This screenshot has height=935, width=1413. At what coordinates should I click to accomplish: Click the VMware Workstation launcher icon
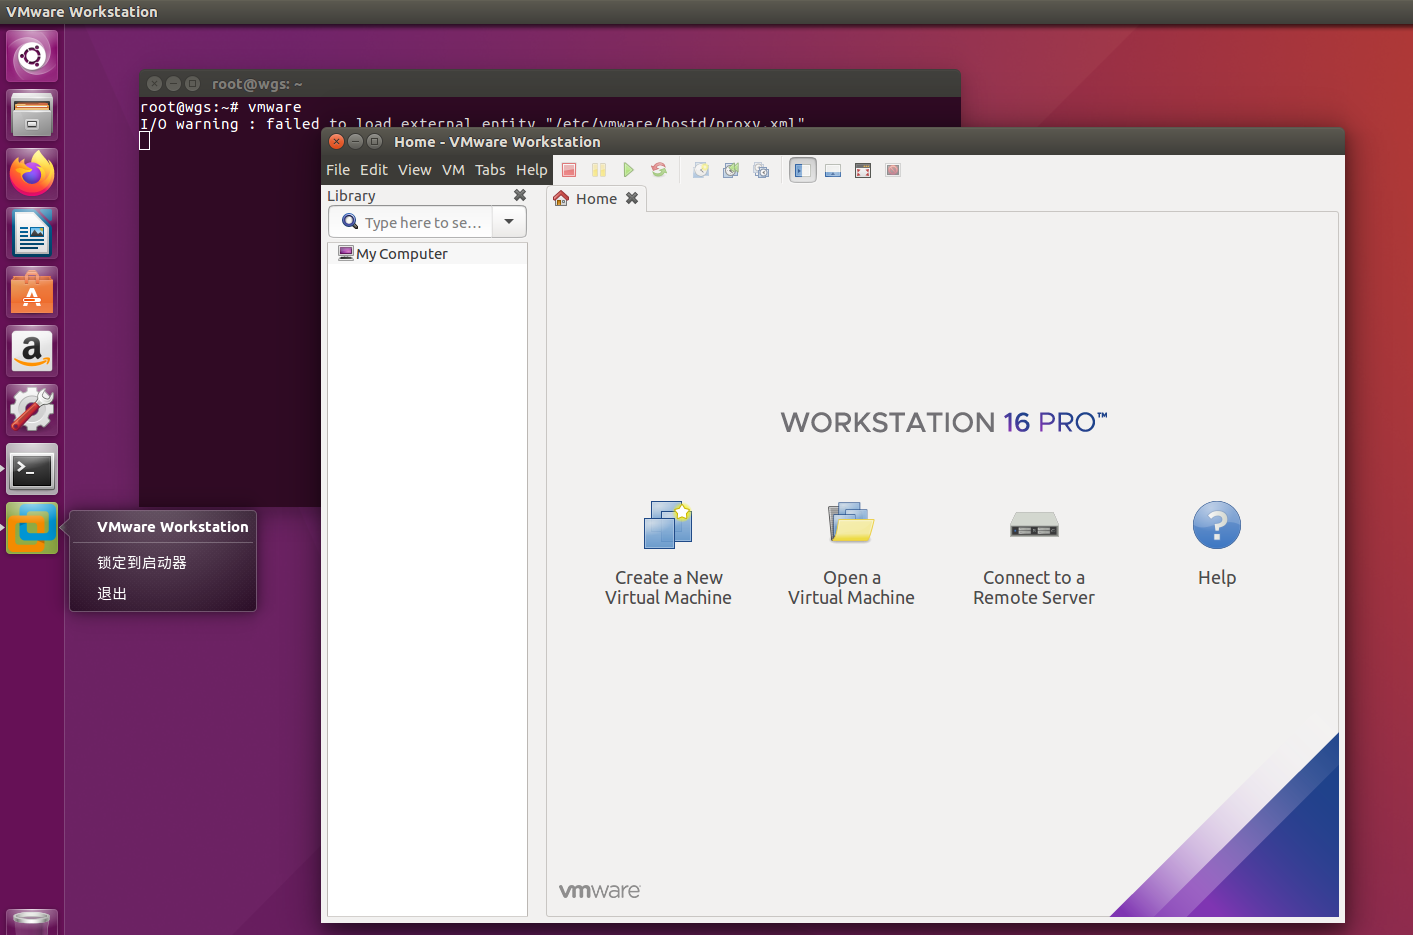point(32,528)
